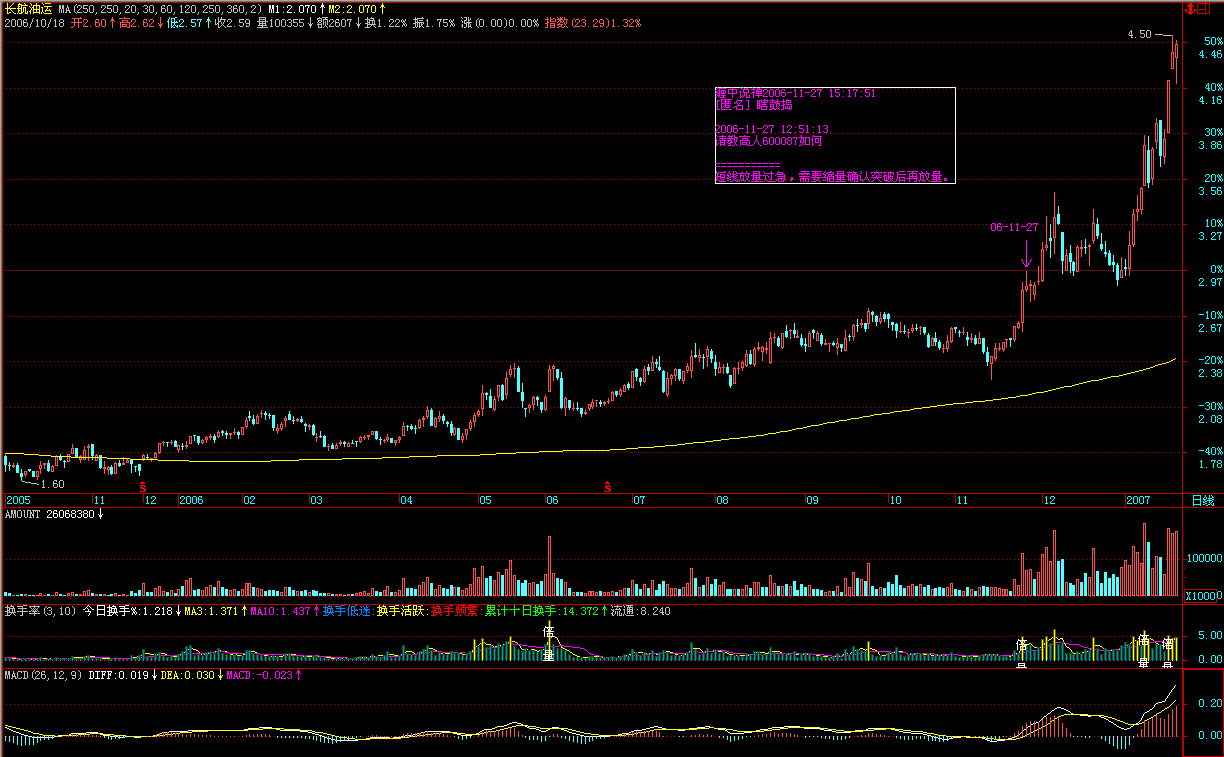Open the 日线 period selector

point(1203,500)
